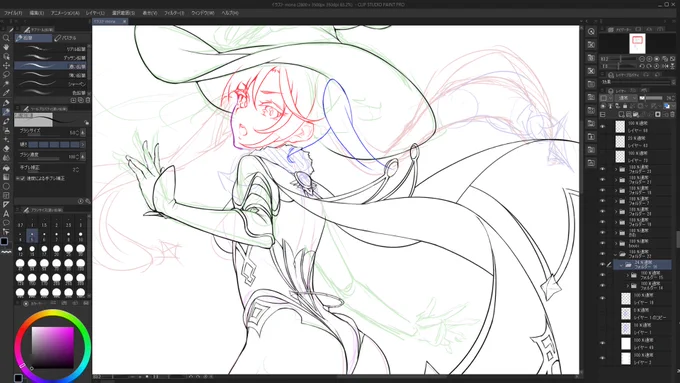Expand フォルダー 7 in layer list
Screen dimensions: 680x383
click(616, 201)
